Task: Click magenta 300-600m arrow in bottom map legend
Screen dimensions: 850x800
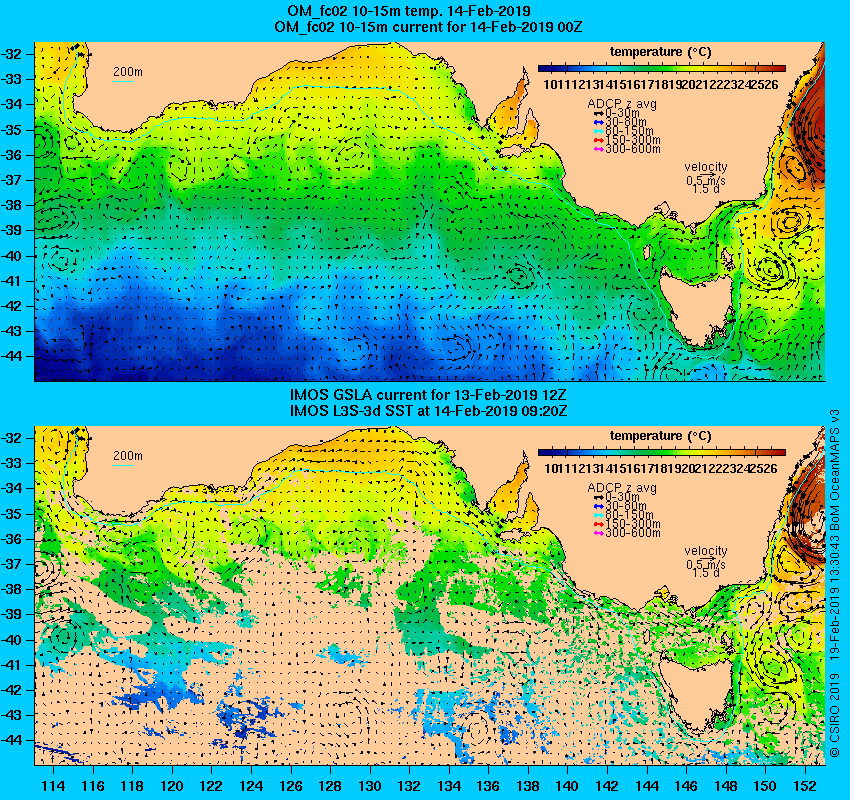Action: [598, 533]
